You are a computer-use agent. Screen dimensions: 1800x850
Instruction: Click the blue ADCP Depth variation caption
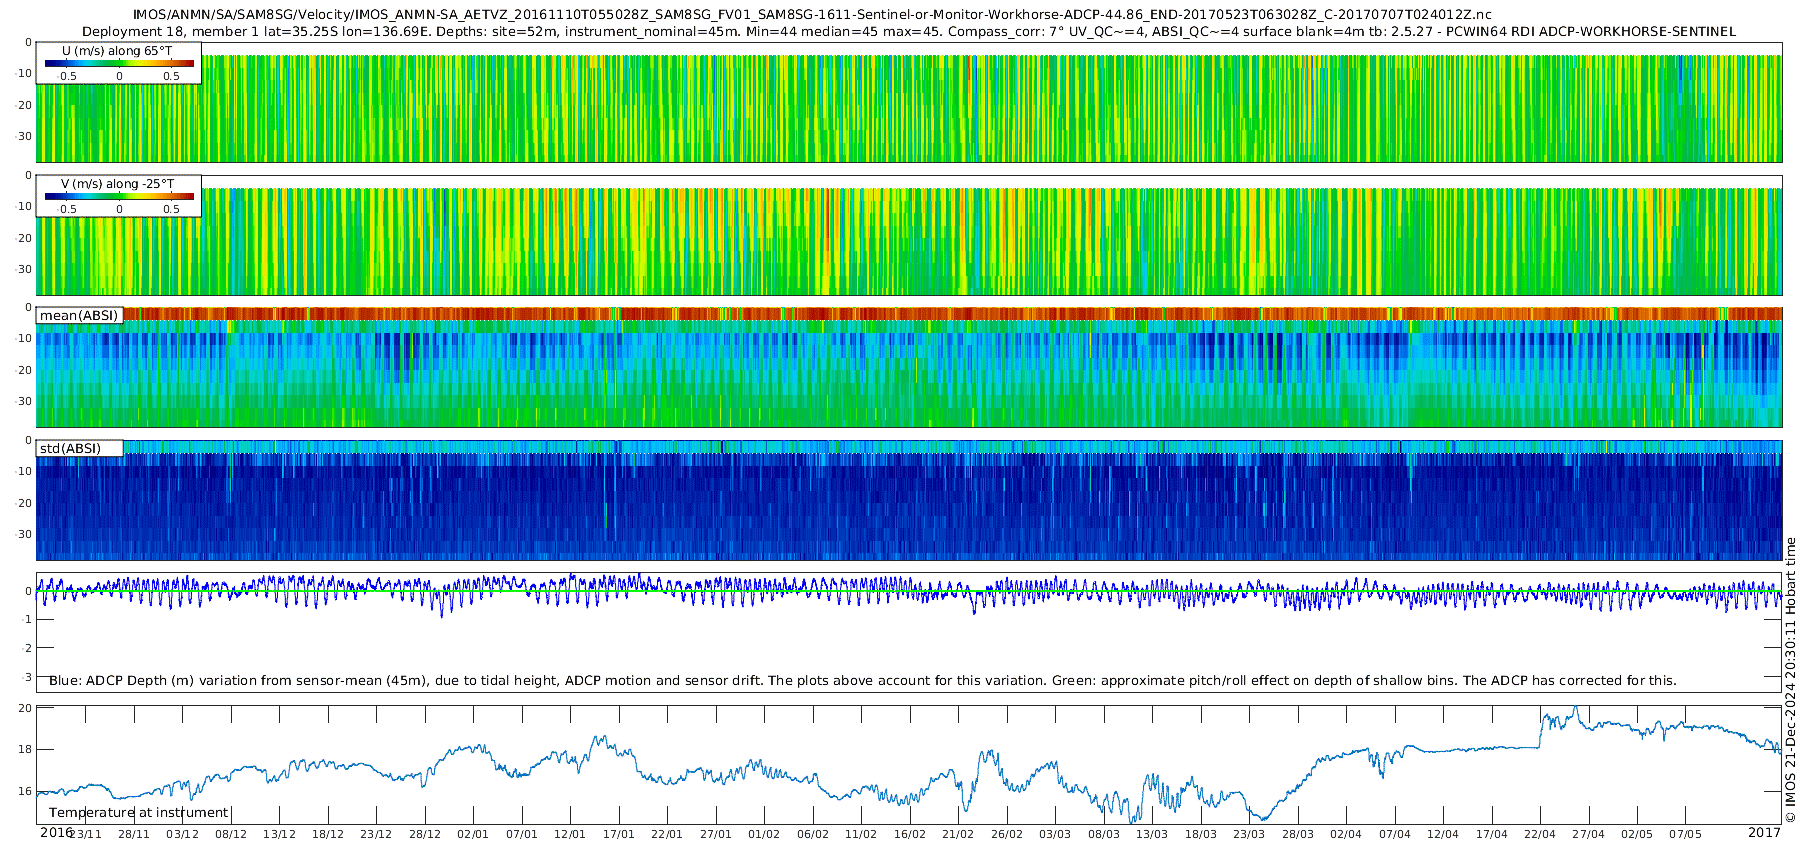862,681
